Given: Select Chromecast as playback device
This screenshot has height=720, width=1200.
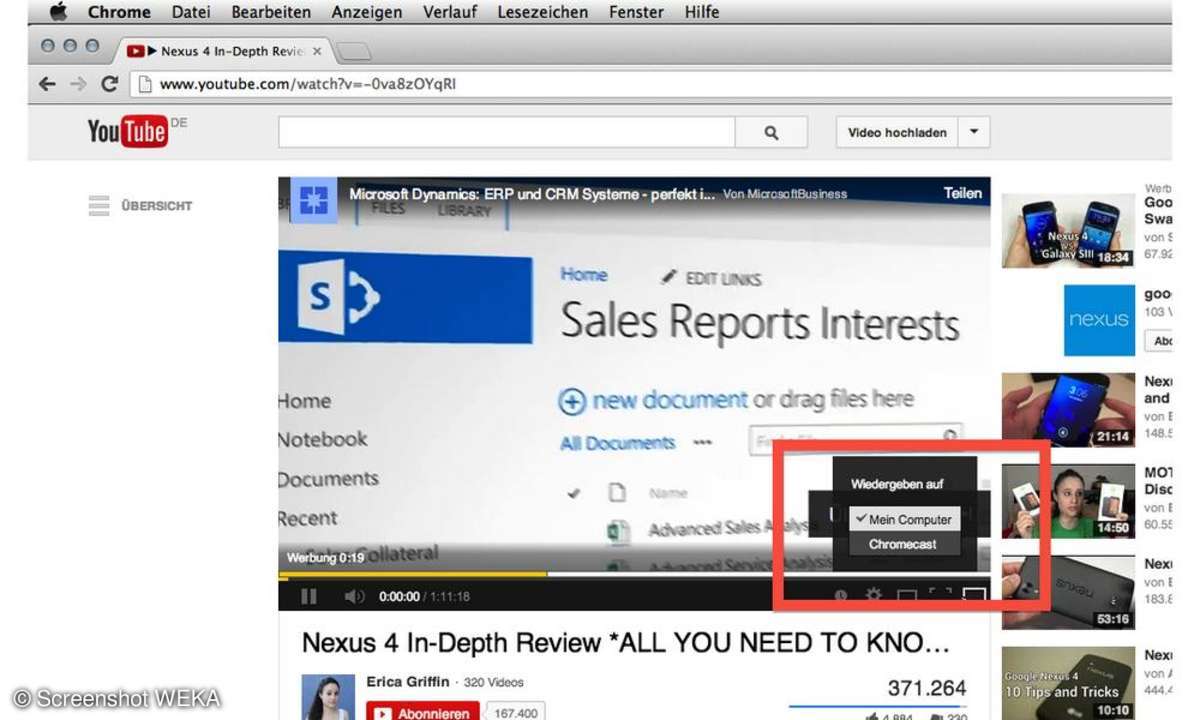Looking at the screenshot, I should (904, 545).
